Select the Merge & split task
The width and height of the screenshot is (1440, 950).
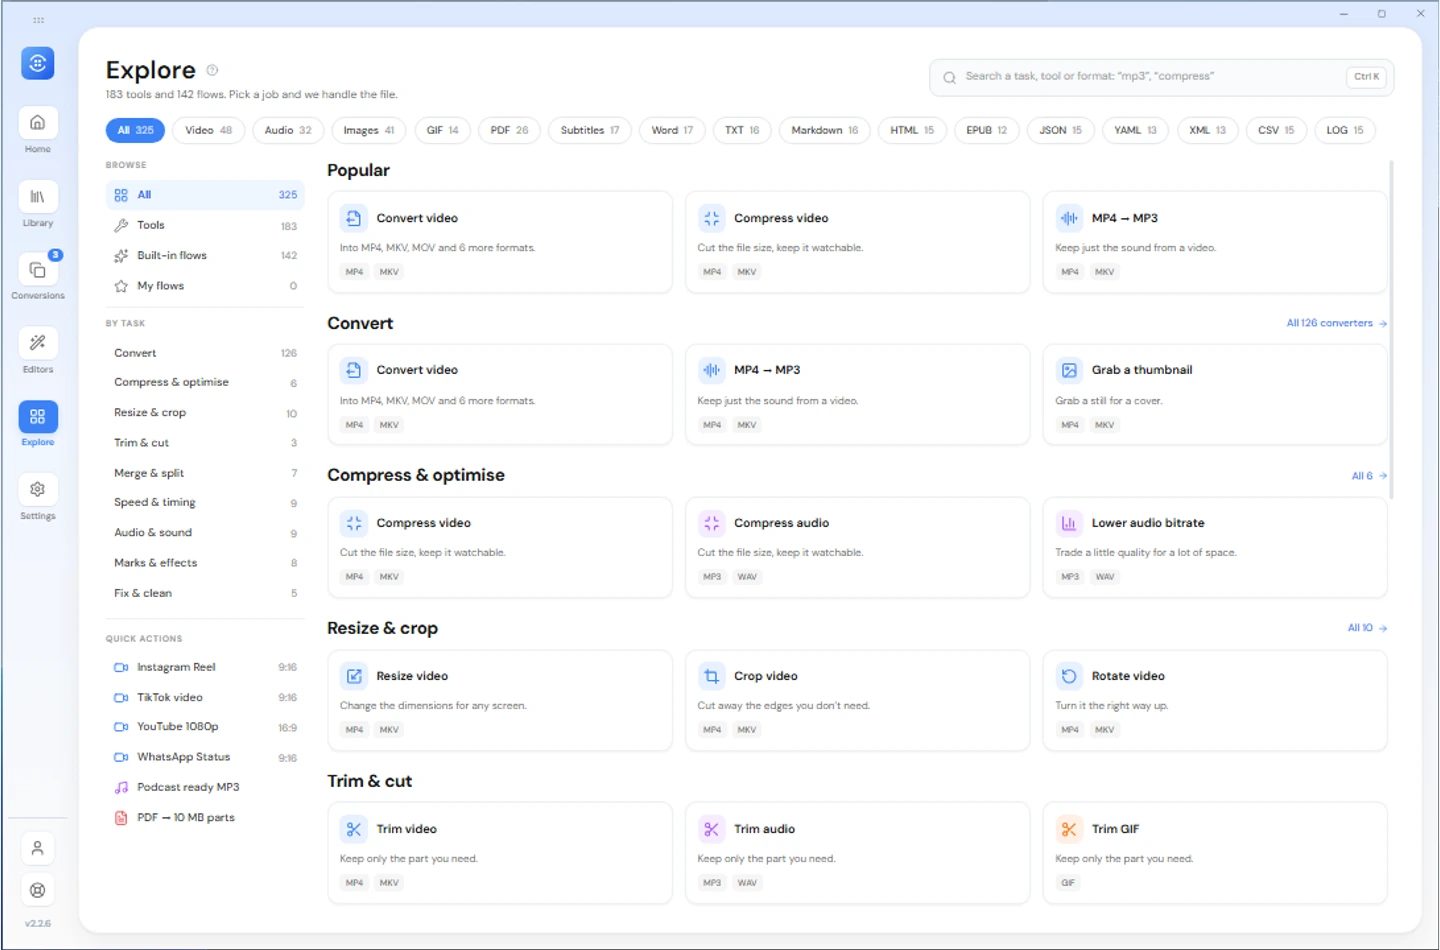(205, 473)
